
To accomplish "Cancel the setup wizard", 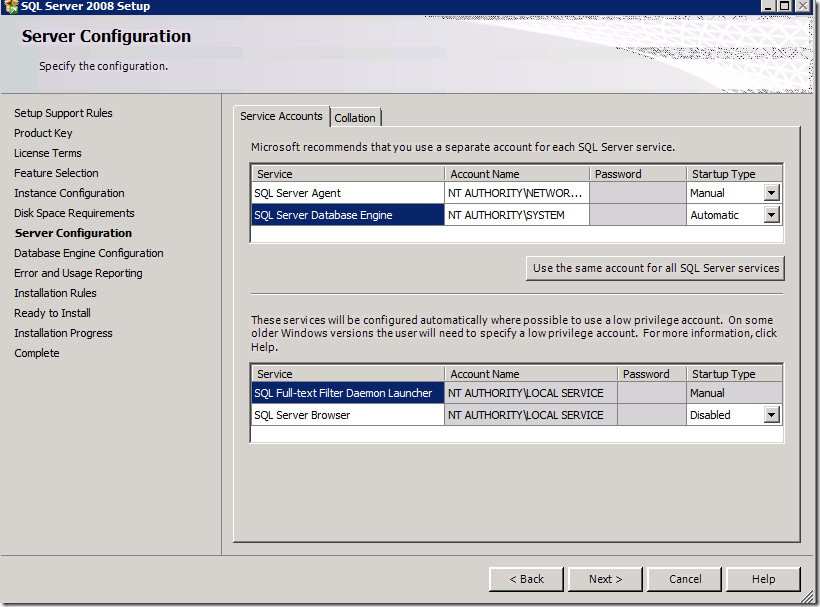I will [x=685, y=579].
